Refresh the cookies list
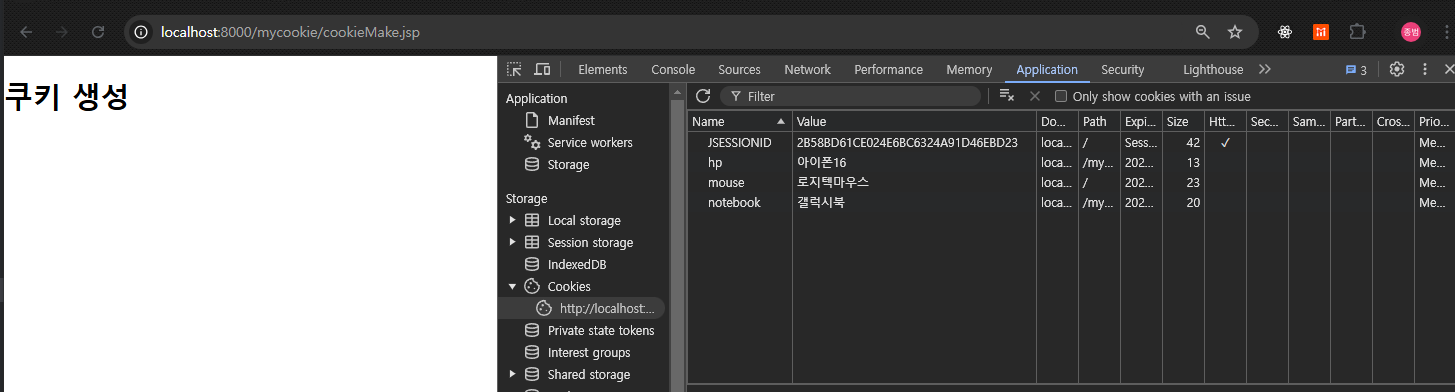This screenshot has width=1455, height=392. coord(703,96)
